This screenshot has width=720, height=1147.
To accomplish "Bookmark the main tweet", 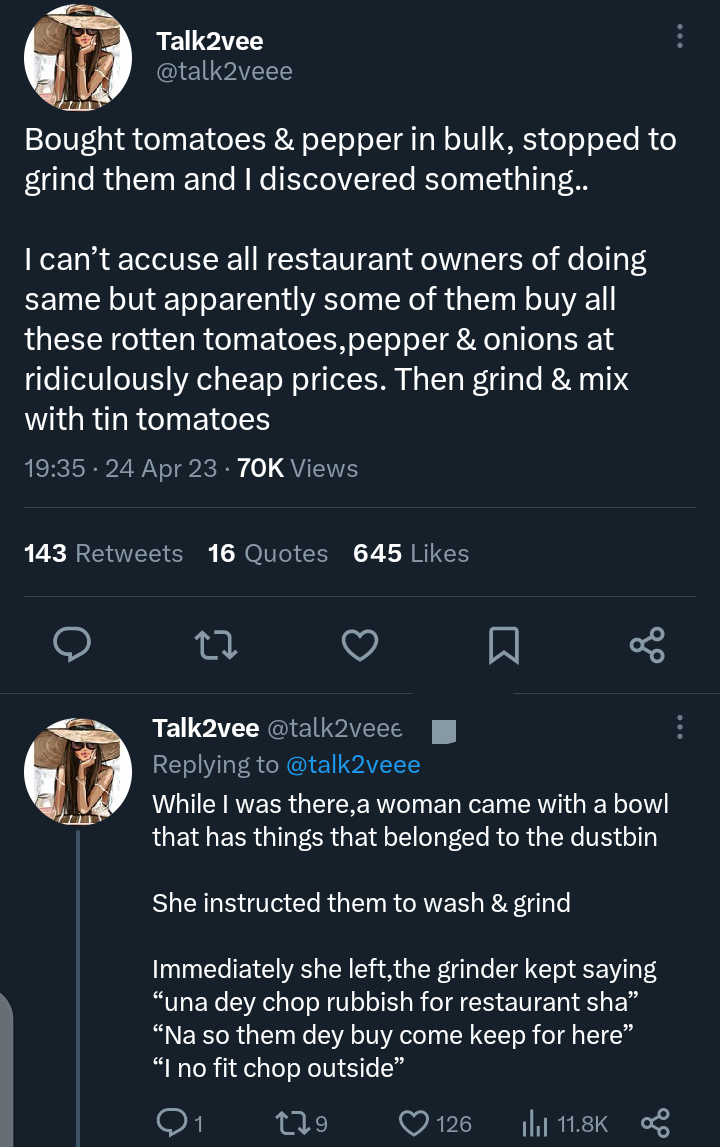I will click(x=503, y=645).
